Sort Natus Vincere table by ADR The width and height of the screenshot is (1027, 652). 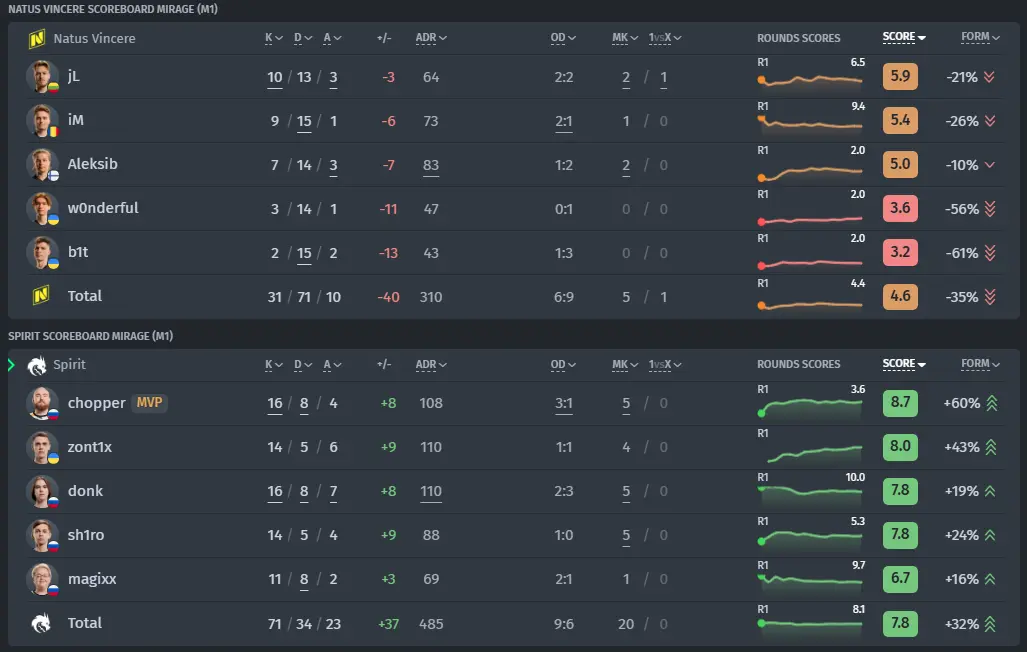431,38
